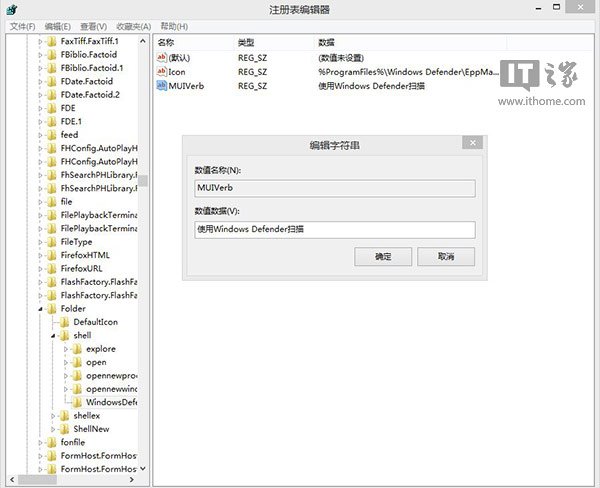Click the MUIVerb string value icon

point(164,87)
